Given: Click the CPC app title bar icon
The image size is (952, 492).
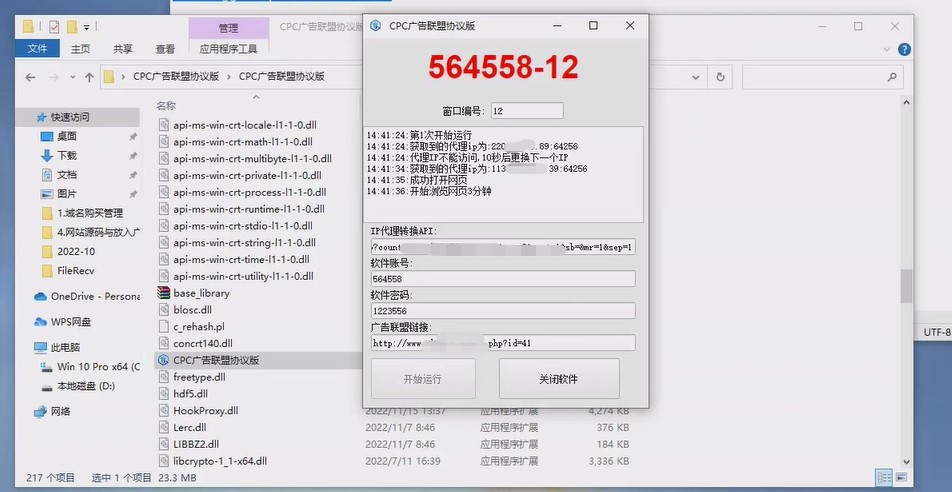Looking at the screenshot, I should (x=376, y=26).
